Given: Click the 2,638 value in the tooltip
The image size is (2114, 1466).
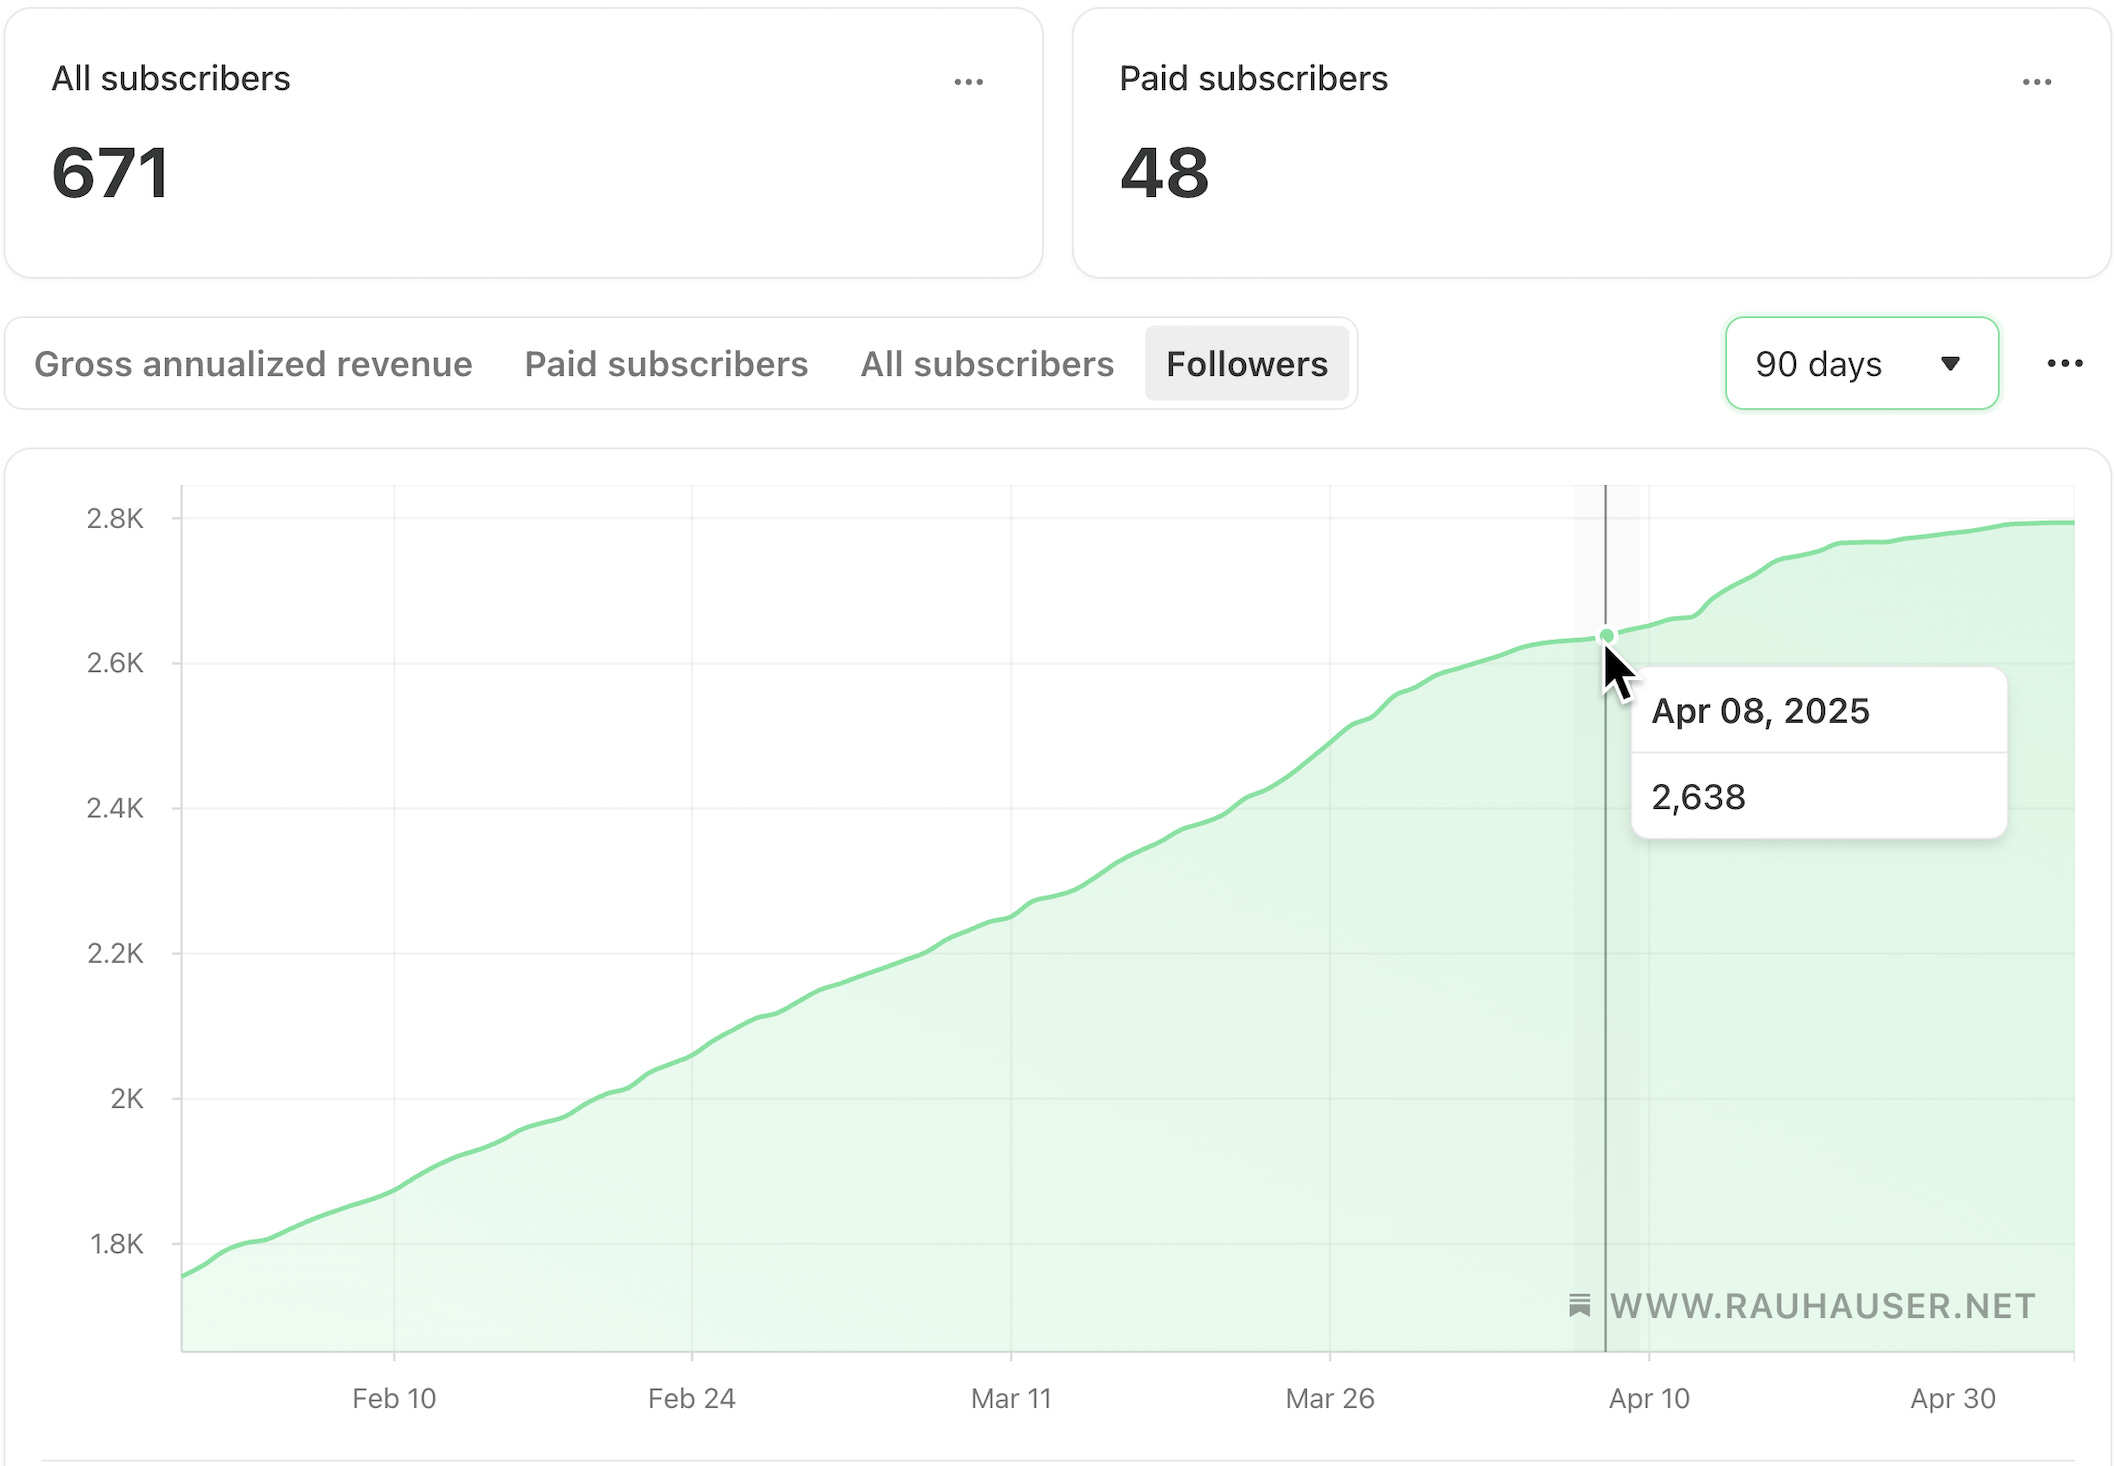Looking at the screenshot, I should (x=1698, y=797).
